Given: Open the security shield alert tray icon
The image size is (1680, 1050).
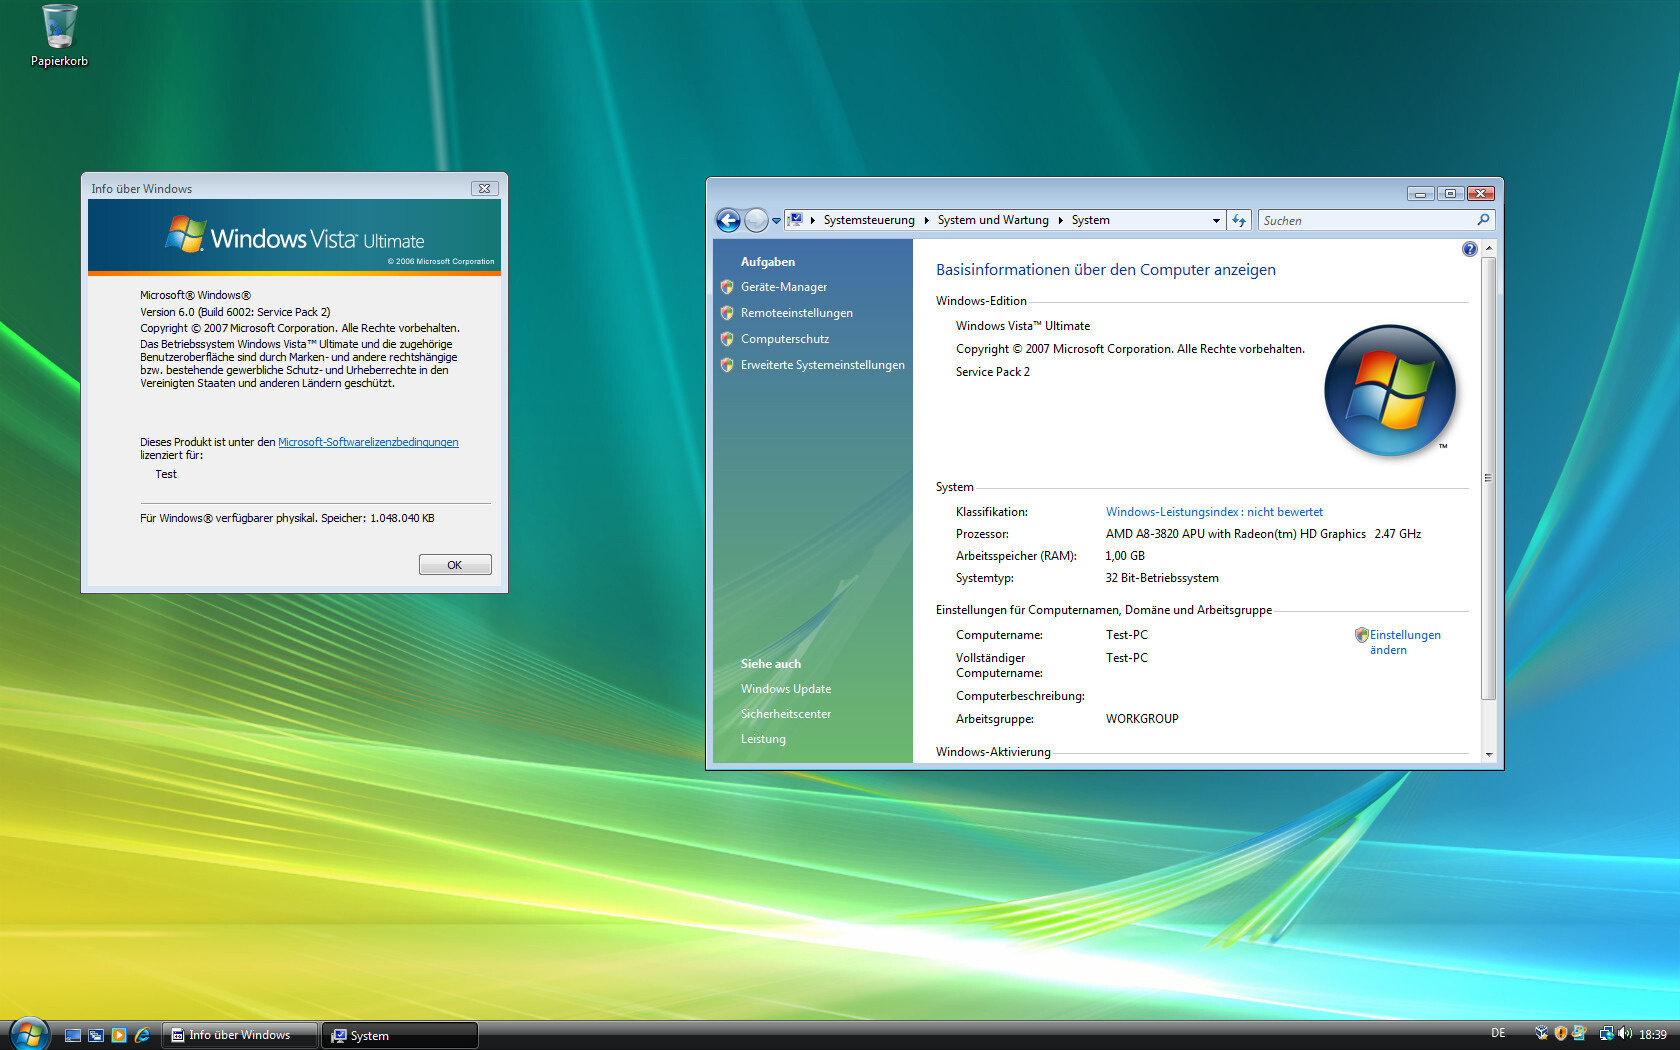Looking at the screenshot, I should [1560, 1034].
